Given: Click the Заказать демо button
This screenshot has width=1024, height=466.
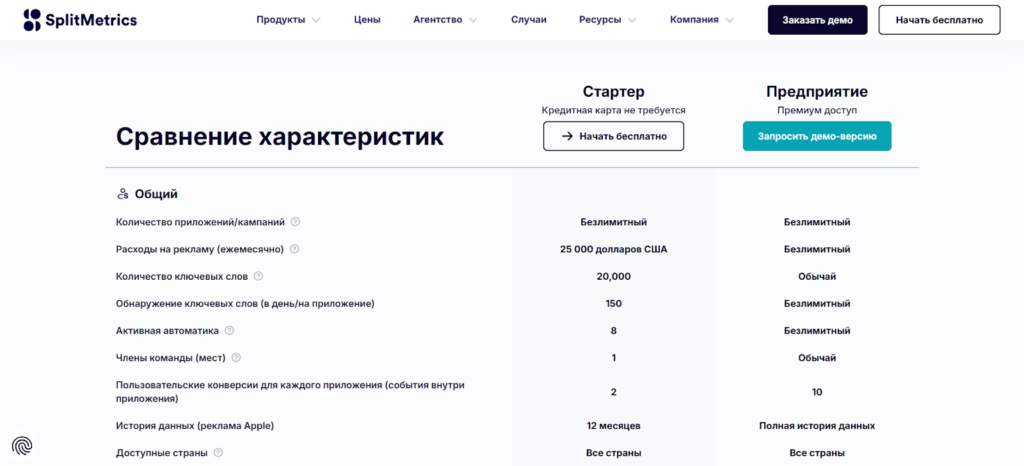Looking at the screenshot, I should pos(818,20).
